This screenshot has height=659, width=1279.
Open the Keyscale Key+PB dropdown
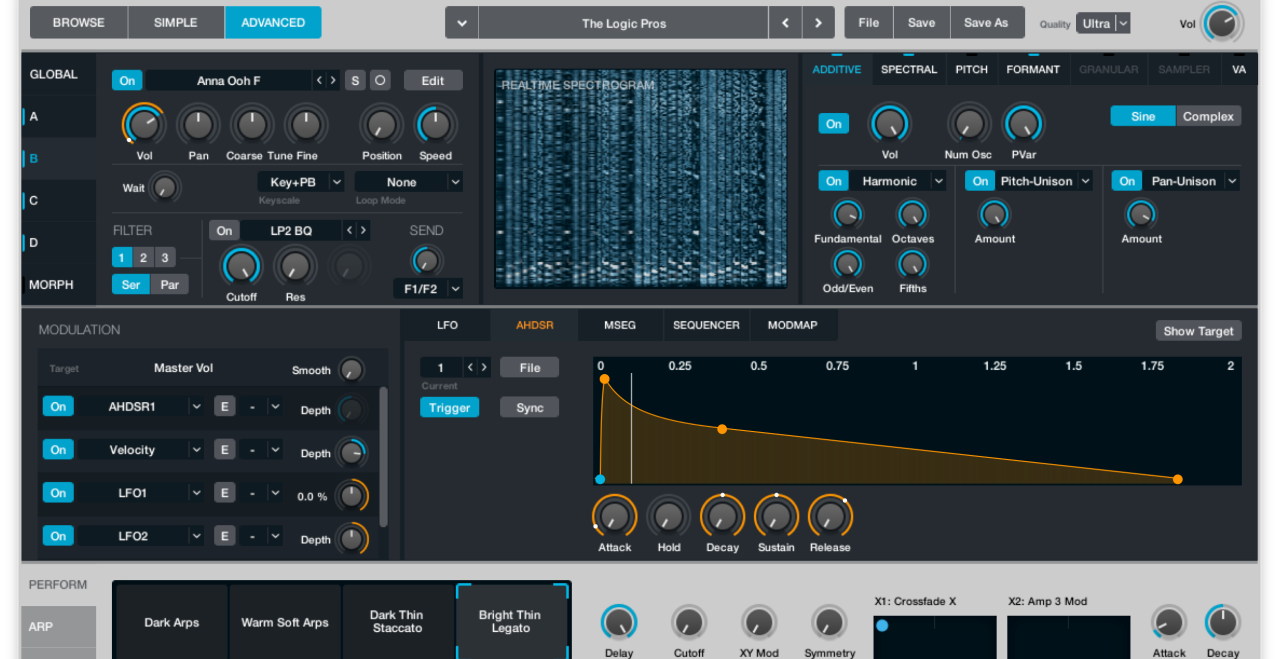300,181
